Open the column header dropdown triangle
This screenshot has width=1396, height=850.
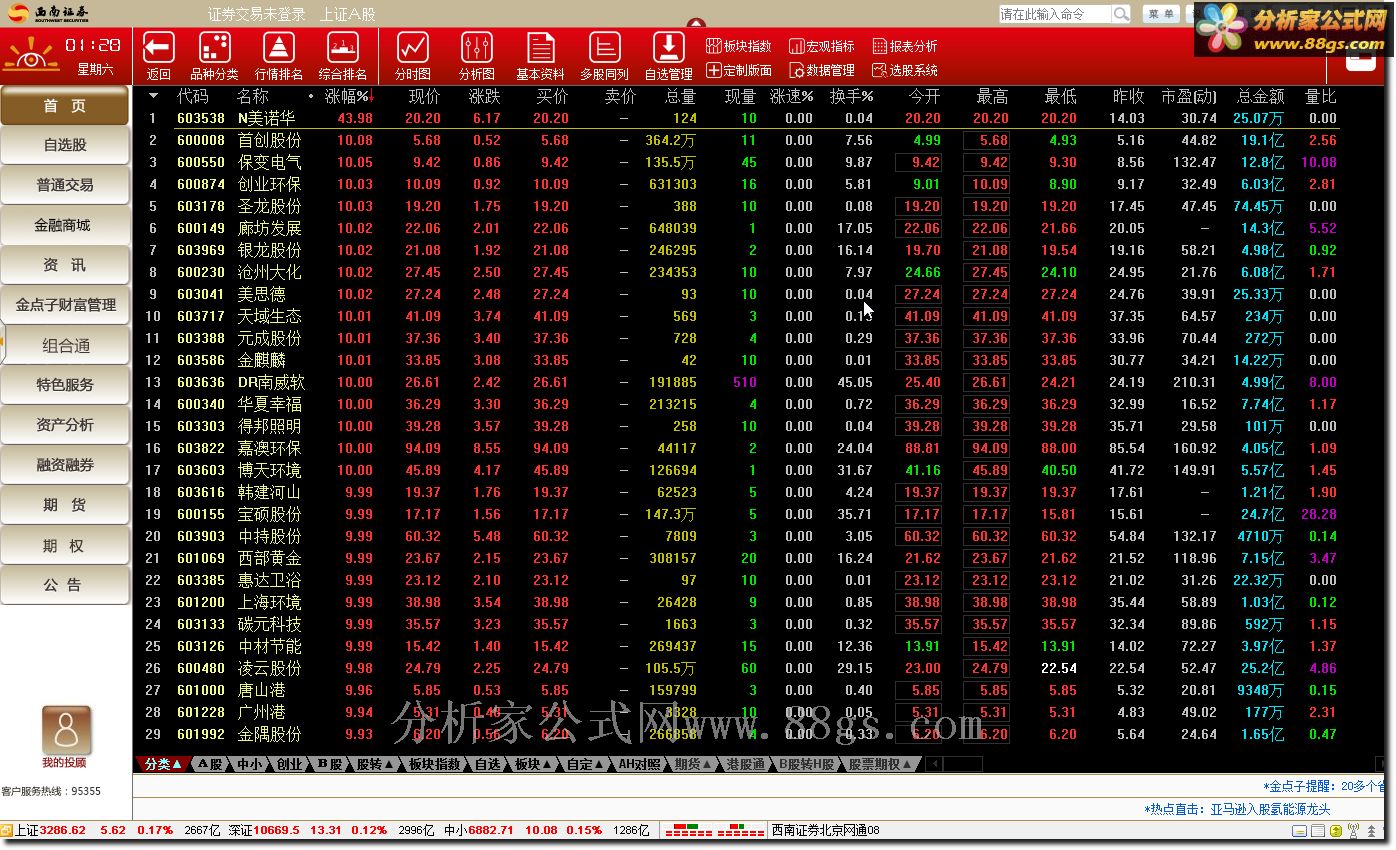tap(153, 97)
